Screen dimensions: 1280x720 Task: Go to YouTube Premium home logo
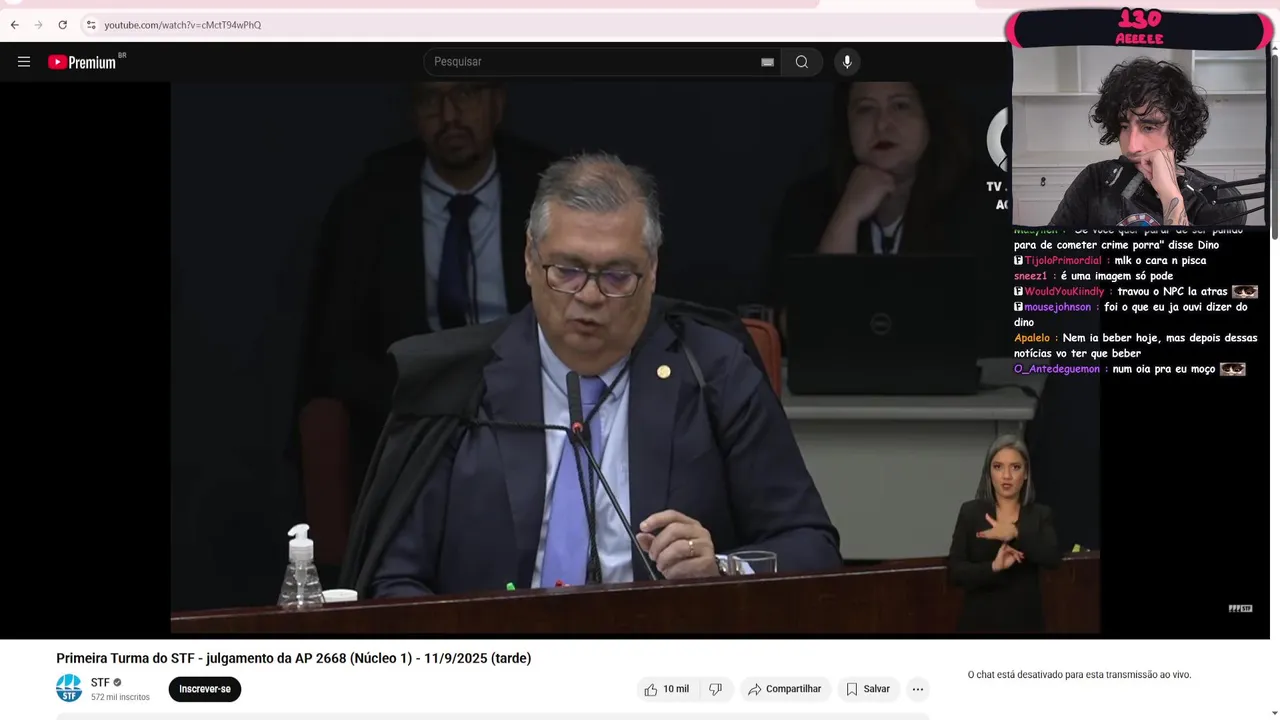(83, 62)
